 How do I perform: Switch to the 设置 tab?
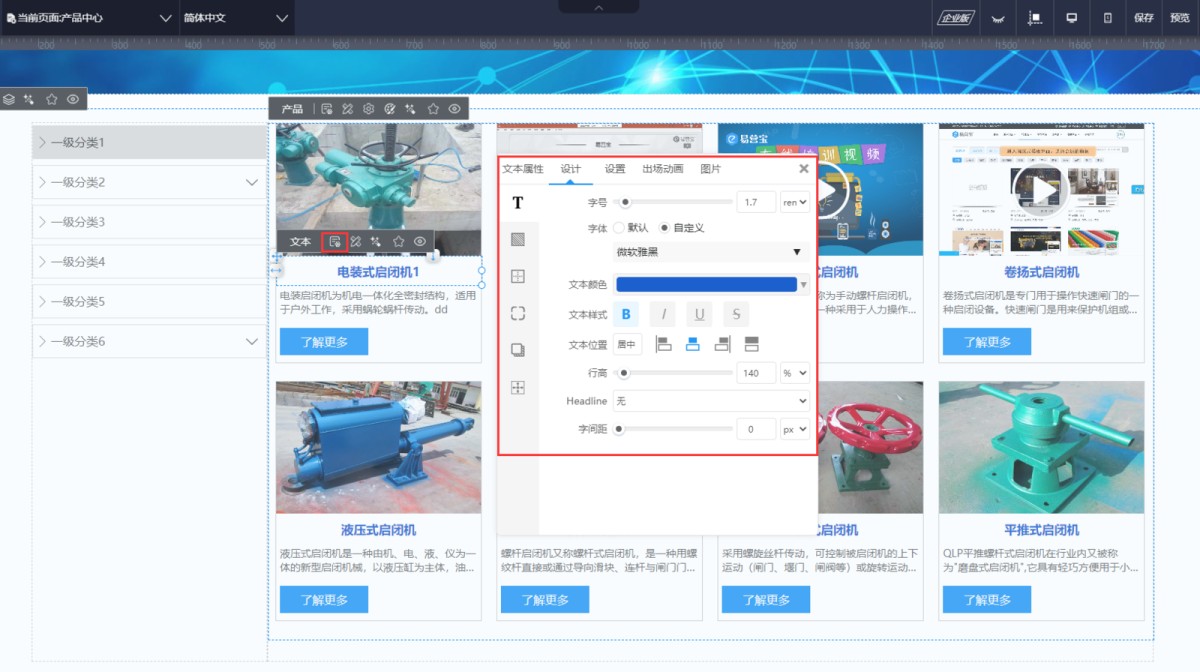tap(615, 169)
